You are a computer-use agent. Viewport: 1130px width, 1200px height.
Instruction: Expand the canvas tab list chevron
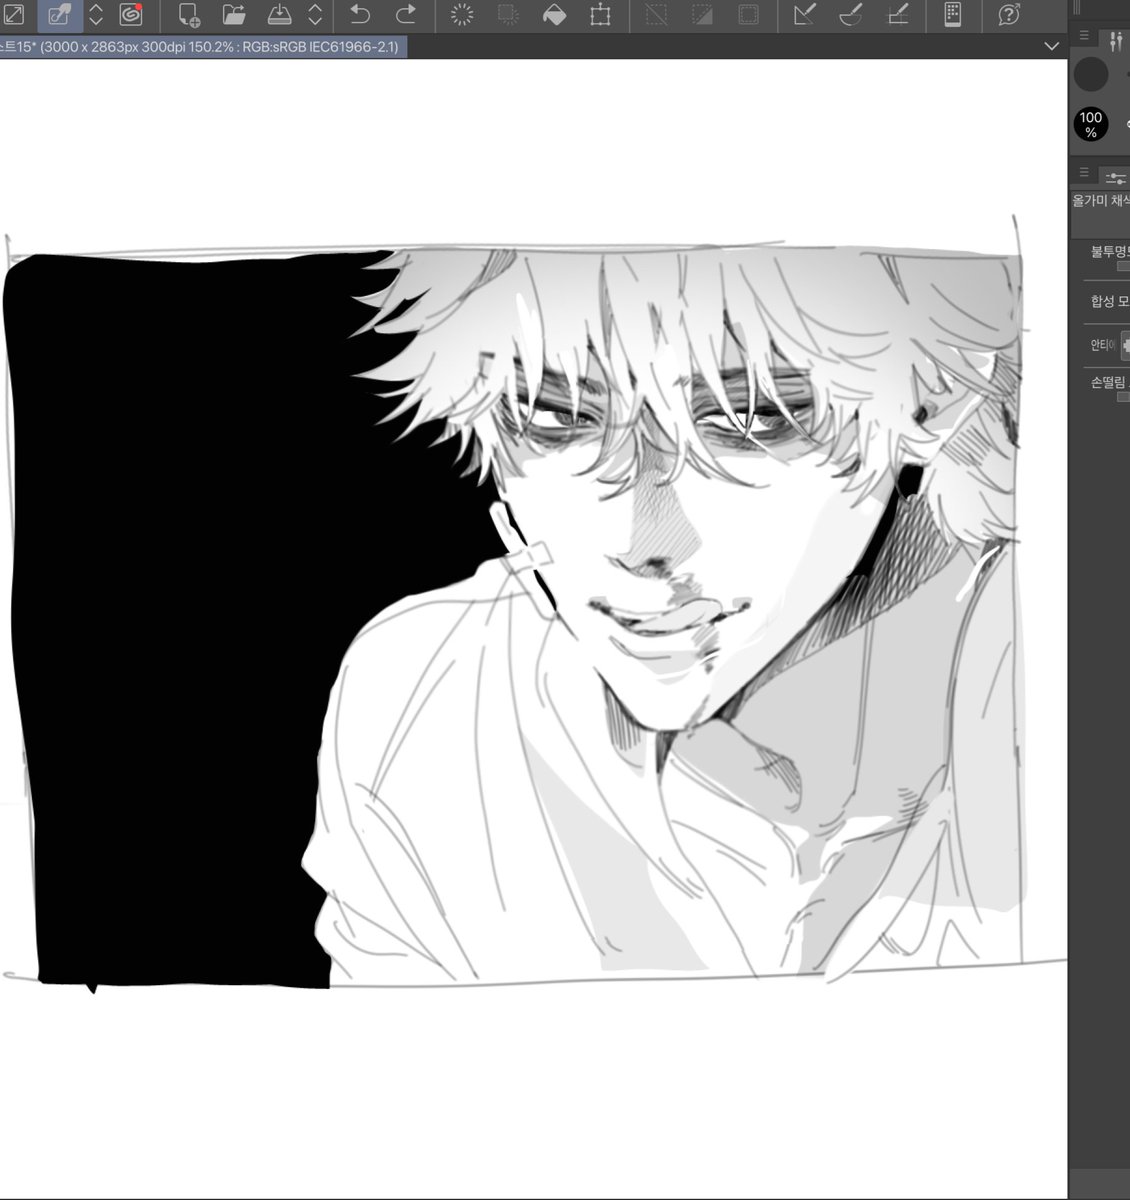[x=1051, y=46]
